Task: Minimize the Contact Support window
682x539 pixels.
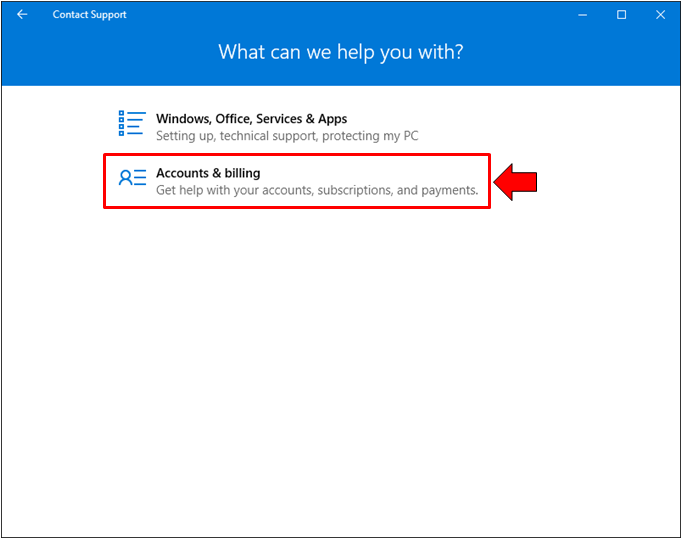Action: click(582, 15)
